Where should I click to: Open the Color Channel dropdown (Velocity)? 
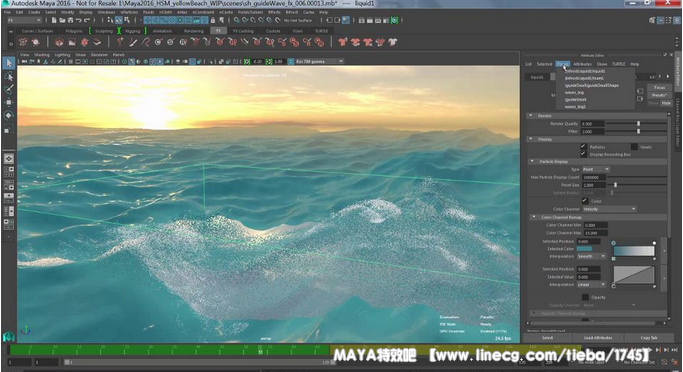click(609, 209)
